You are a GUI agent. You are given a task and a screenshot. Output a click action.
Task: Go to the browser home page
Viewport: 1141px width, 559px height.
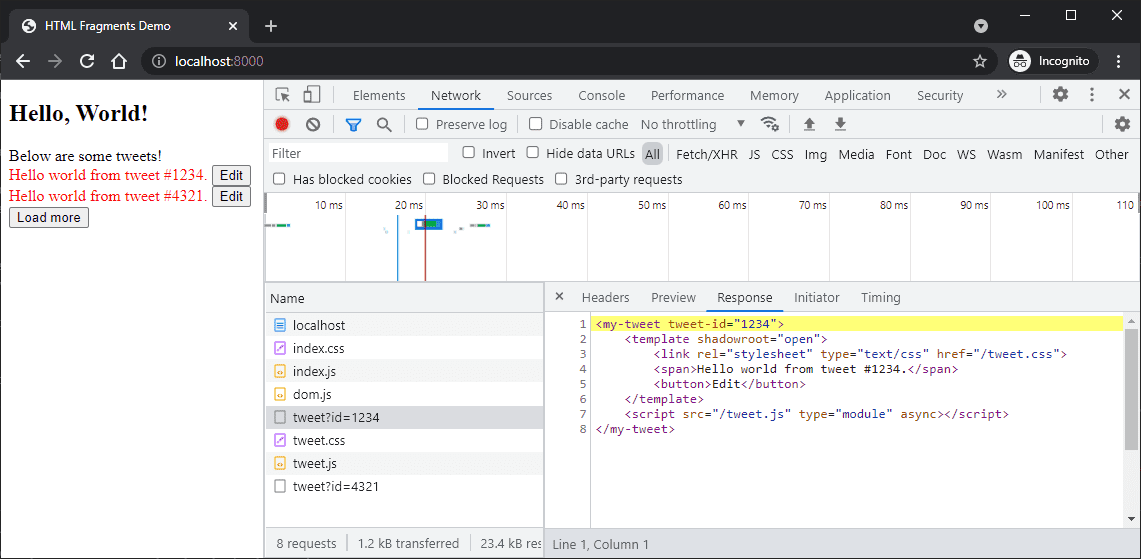click(x=119, y=61)
